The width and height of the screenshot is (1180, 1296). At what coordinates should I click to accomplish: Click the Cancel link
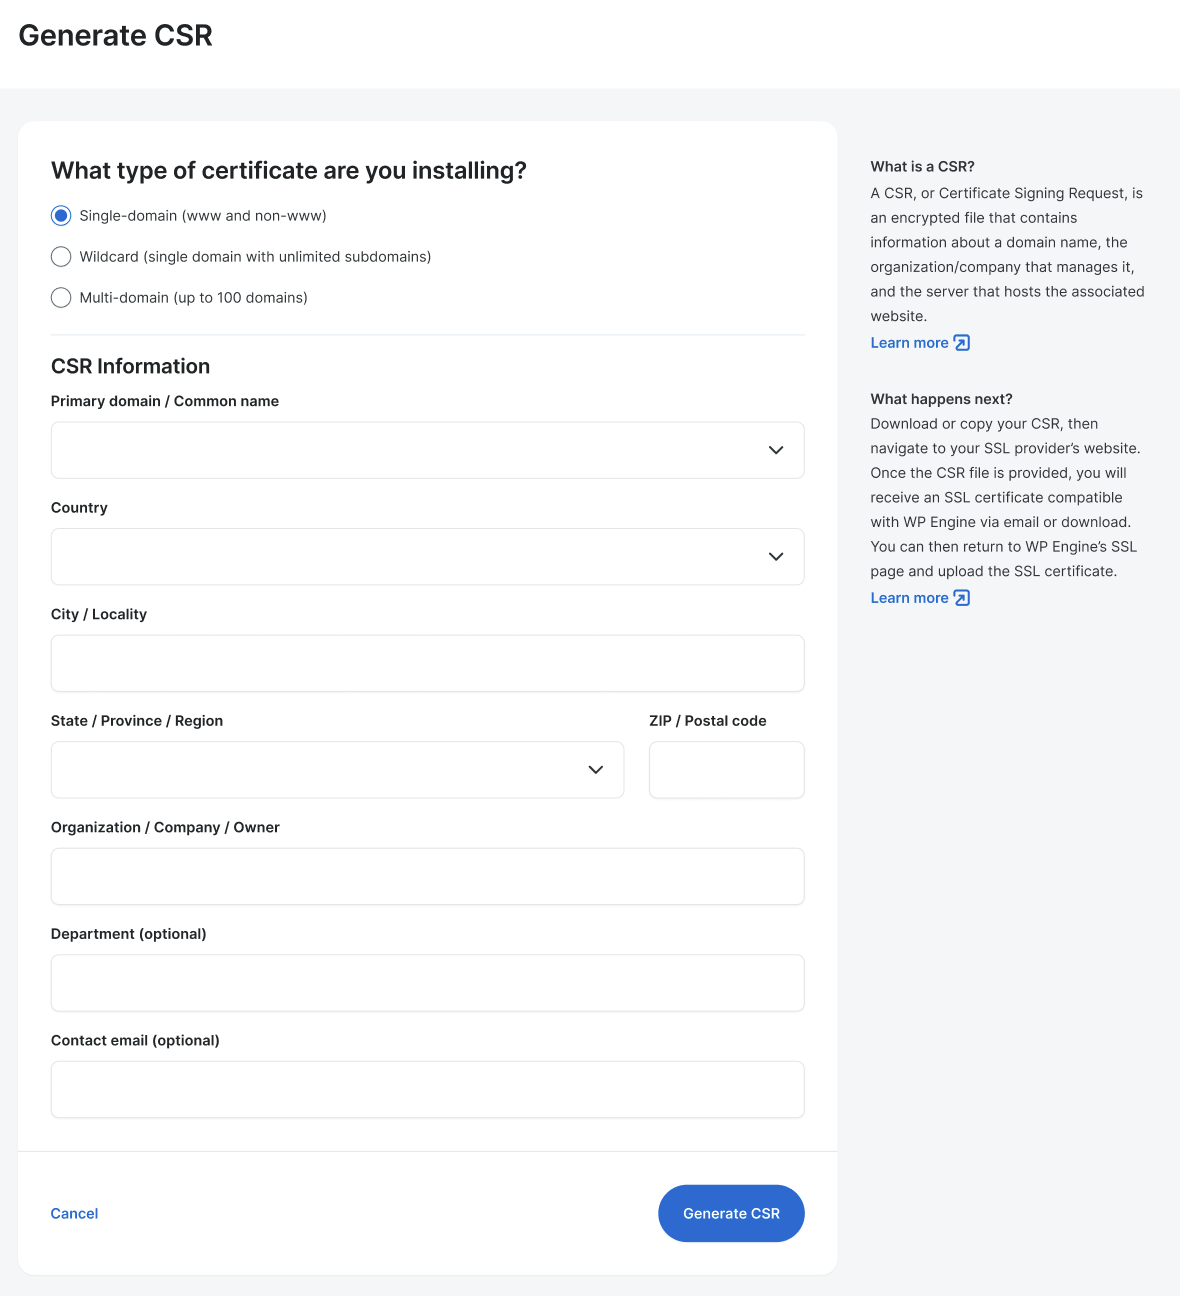[x=74, y=1213]
